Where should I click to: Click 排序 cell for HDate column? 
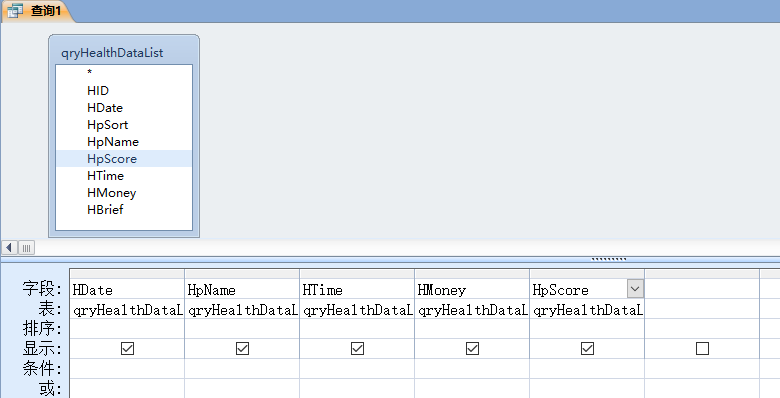[x=127, y=329]
